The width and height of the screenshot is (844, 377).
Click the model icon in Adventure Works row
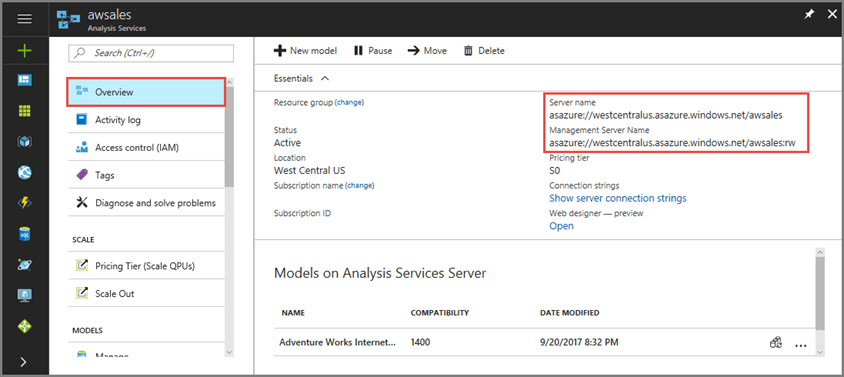tap(776, 343)
